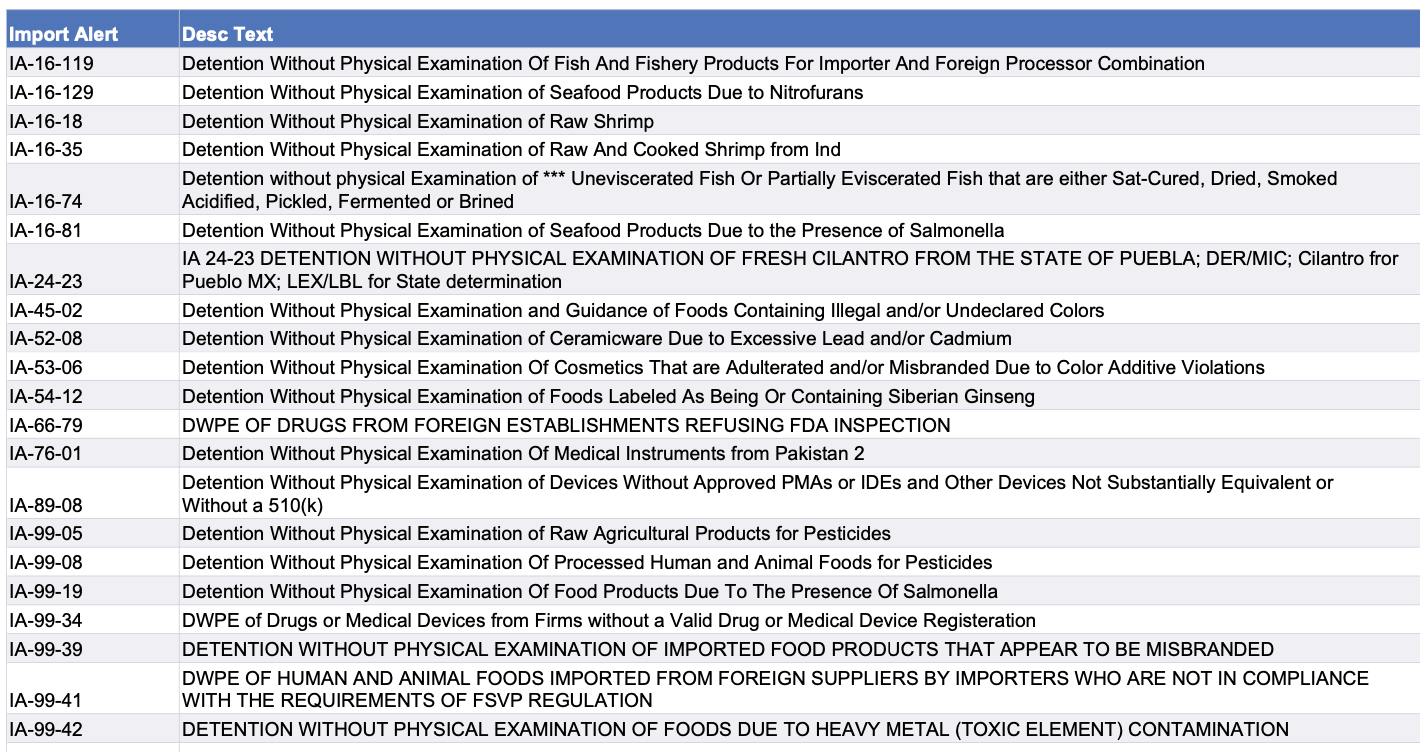Select the IA-99-42 alert cell
Image resolution: width=1420 pixels, height=752 pixels.
point(48,729)
